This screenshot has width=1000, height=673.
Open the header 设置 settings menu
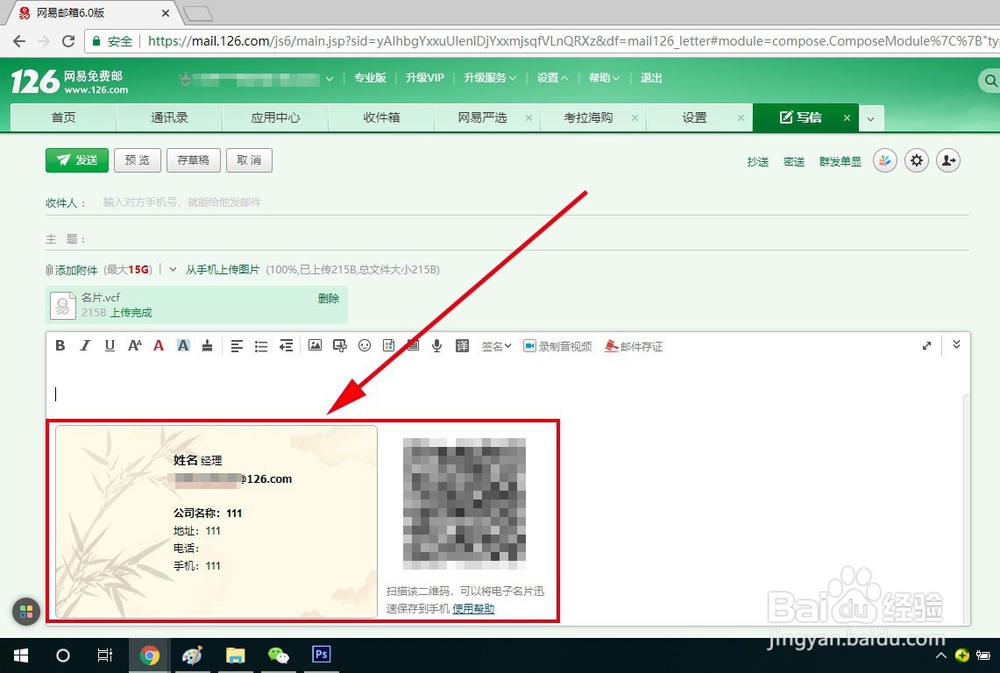(x=552, y=78)
